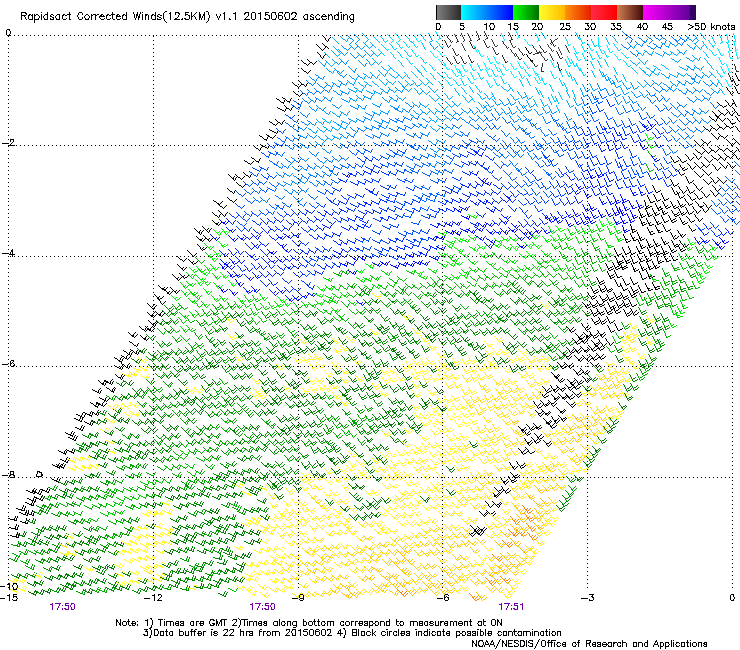Screen dimensions: 740x650
Task: Click latitude label -10 on left axis
Action: click(9, 587)
